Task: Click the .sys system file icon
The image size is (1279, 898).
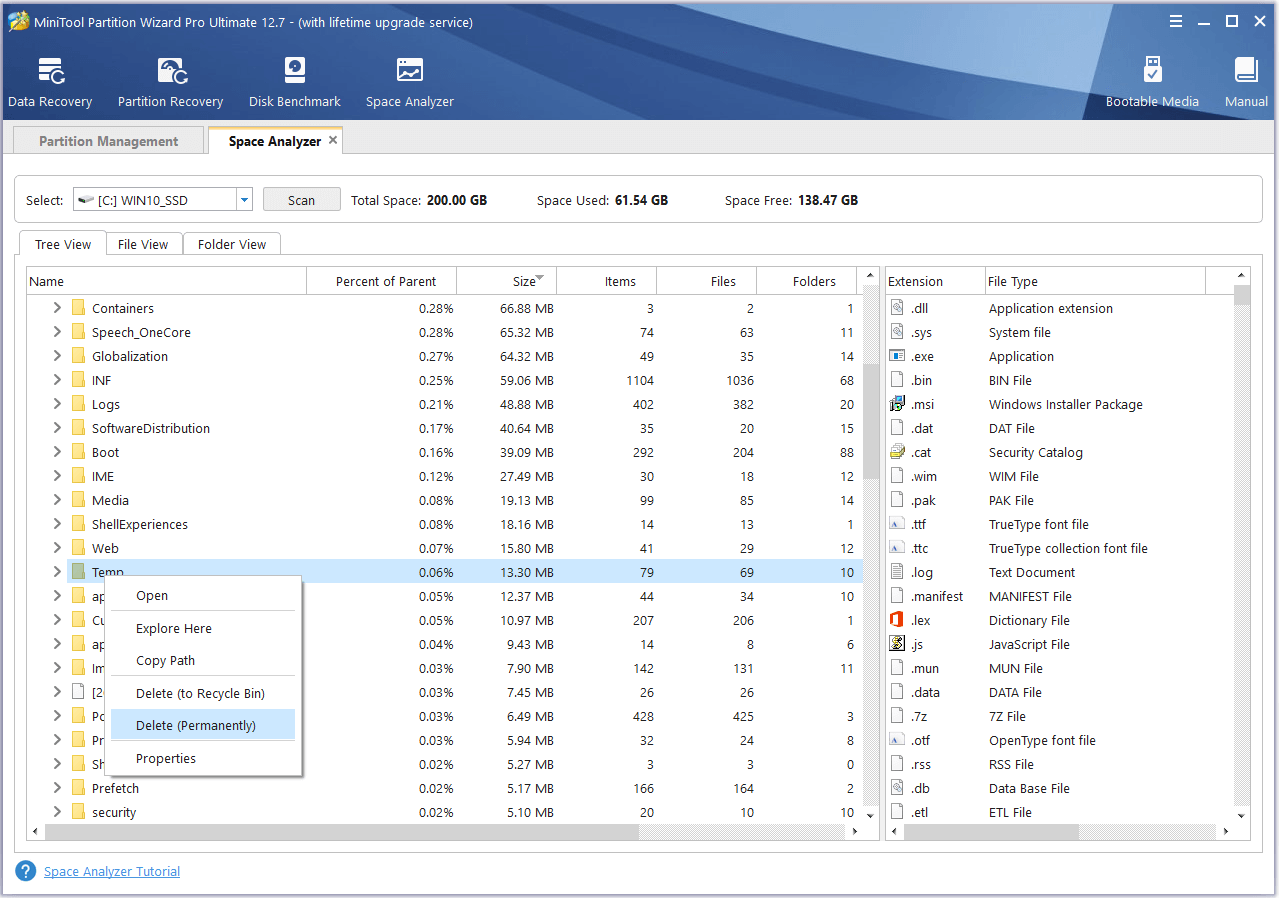Action: click(x=897, y=333)
